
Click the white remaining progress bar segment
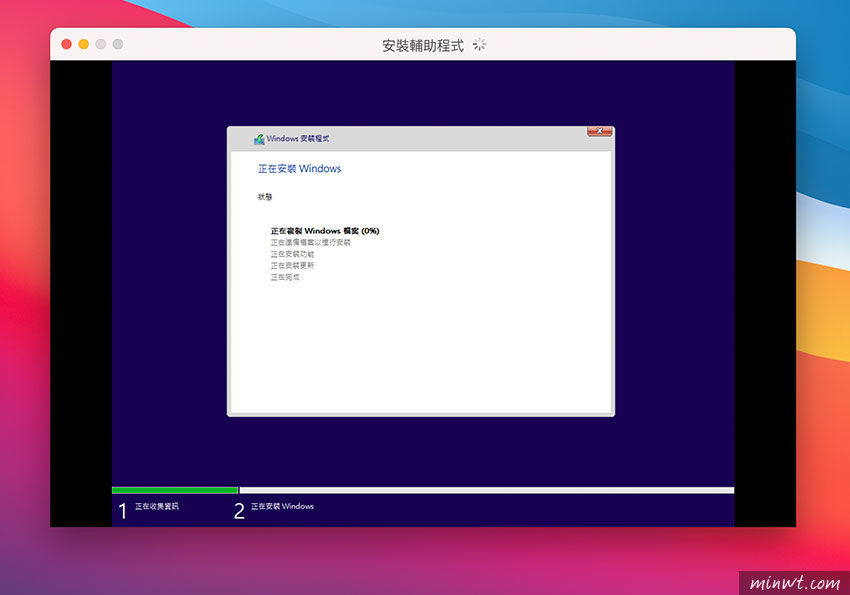(x=487, y=490)
